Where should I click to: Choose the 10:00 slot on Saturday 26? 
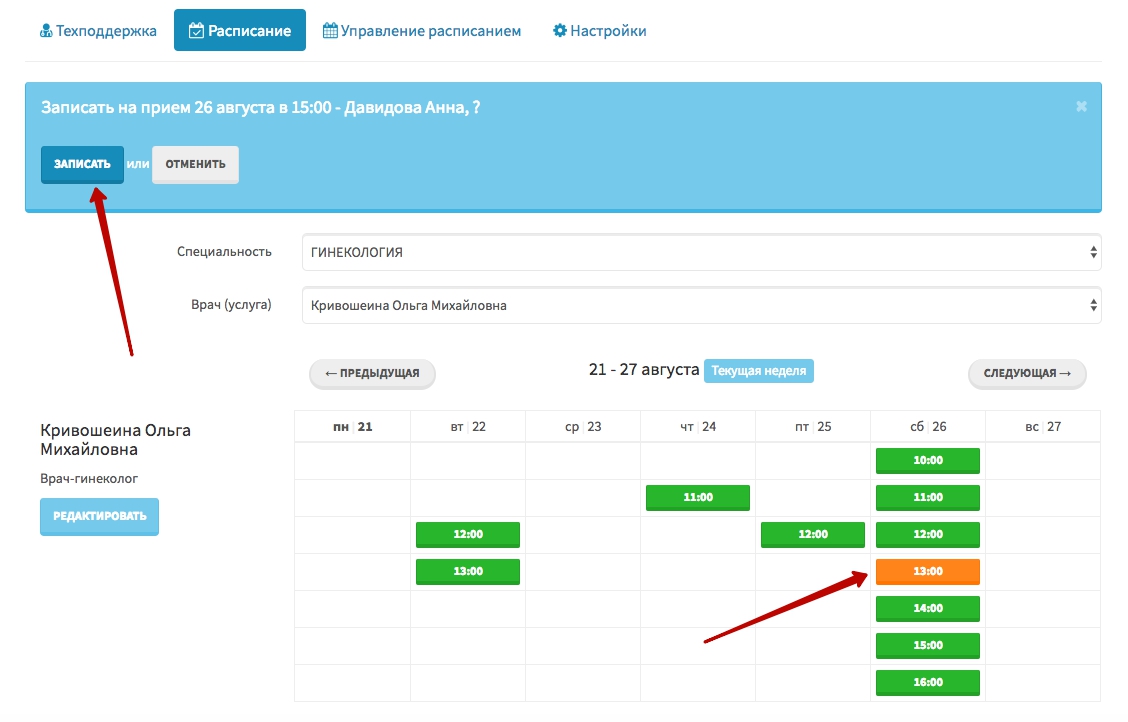pos(927,460)
